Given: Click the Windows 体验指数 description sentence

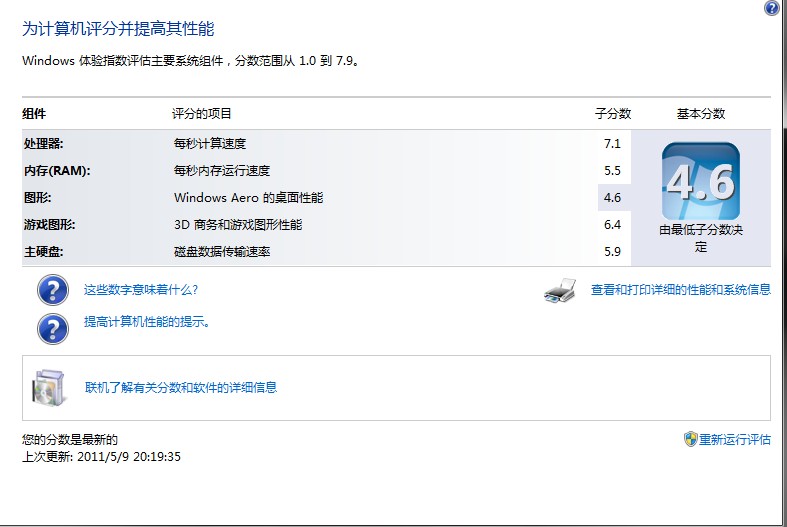Looking at the screenshot, I should (191, 61).
